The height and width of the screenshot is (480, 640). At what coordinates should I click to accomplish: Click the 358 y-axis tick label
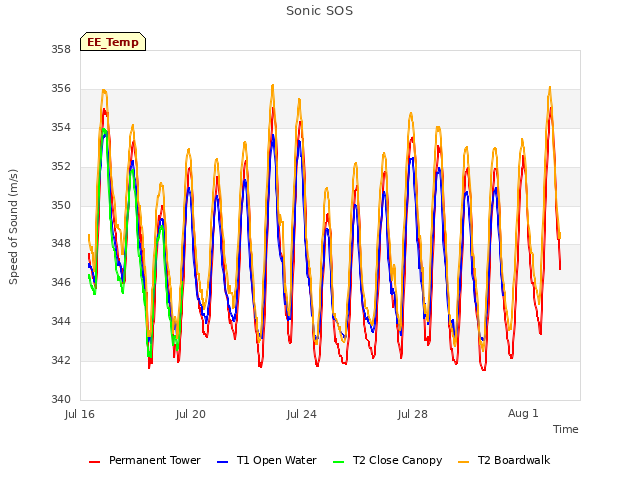(61, 49)
